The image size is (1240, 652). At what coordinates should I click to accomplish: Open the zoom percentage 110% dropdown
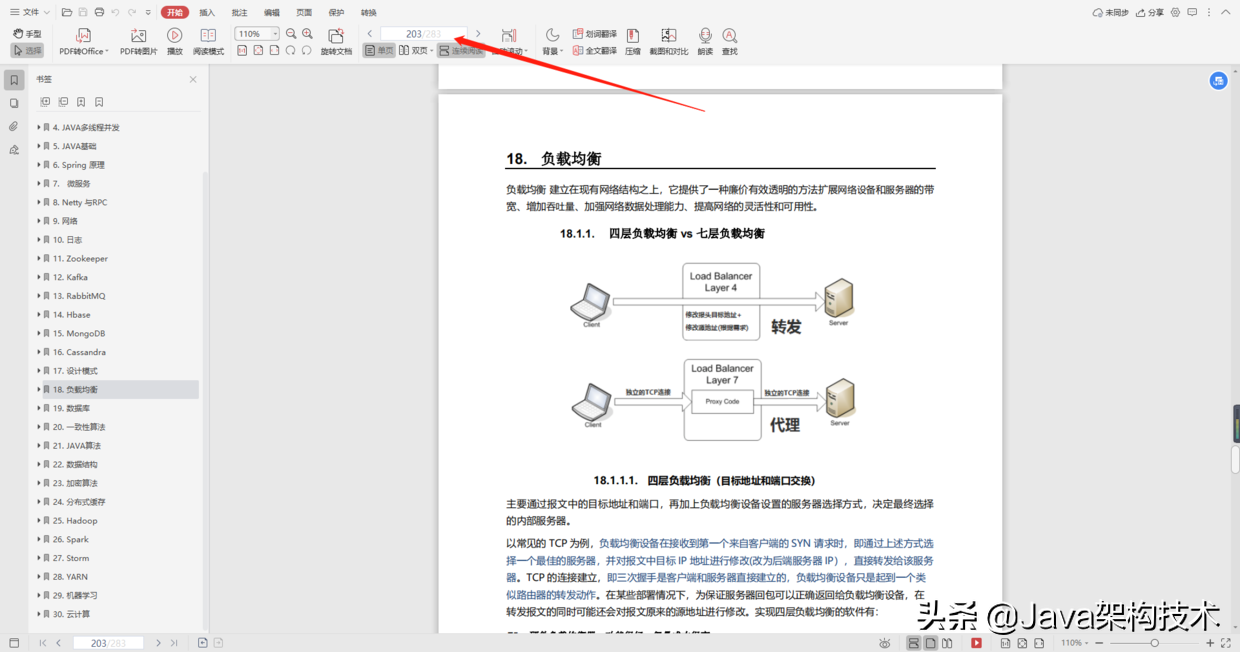click(275, 34)
